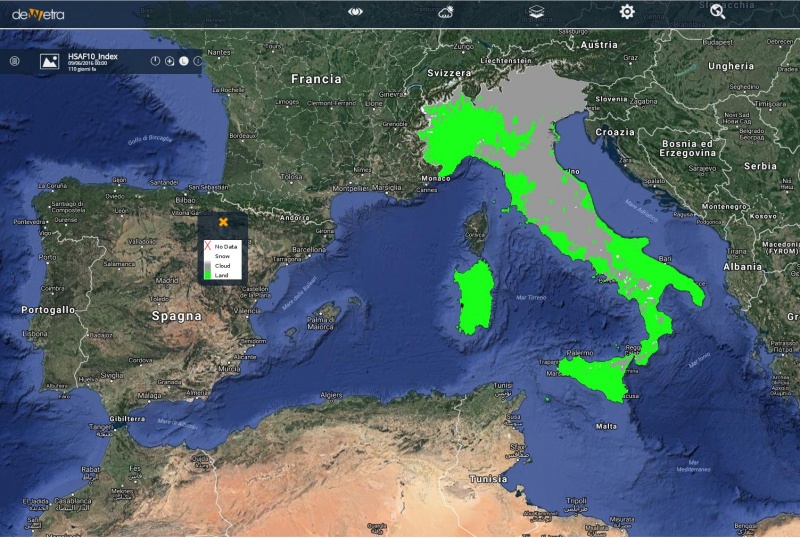
Task: Click the 'Snow' legend label
Action: tap(222, 256)
